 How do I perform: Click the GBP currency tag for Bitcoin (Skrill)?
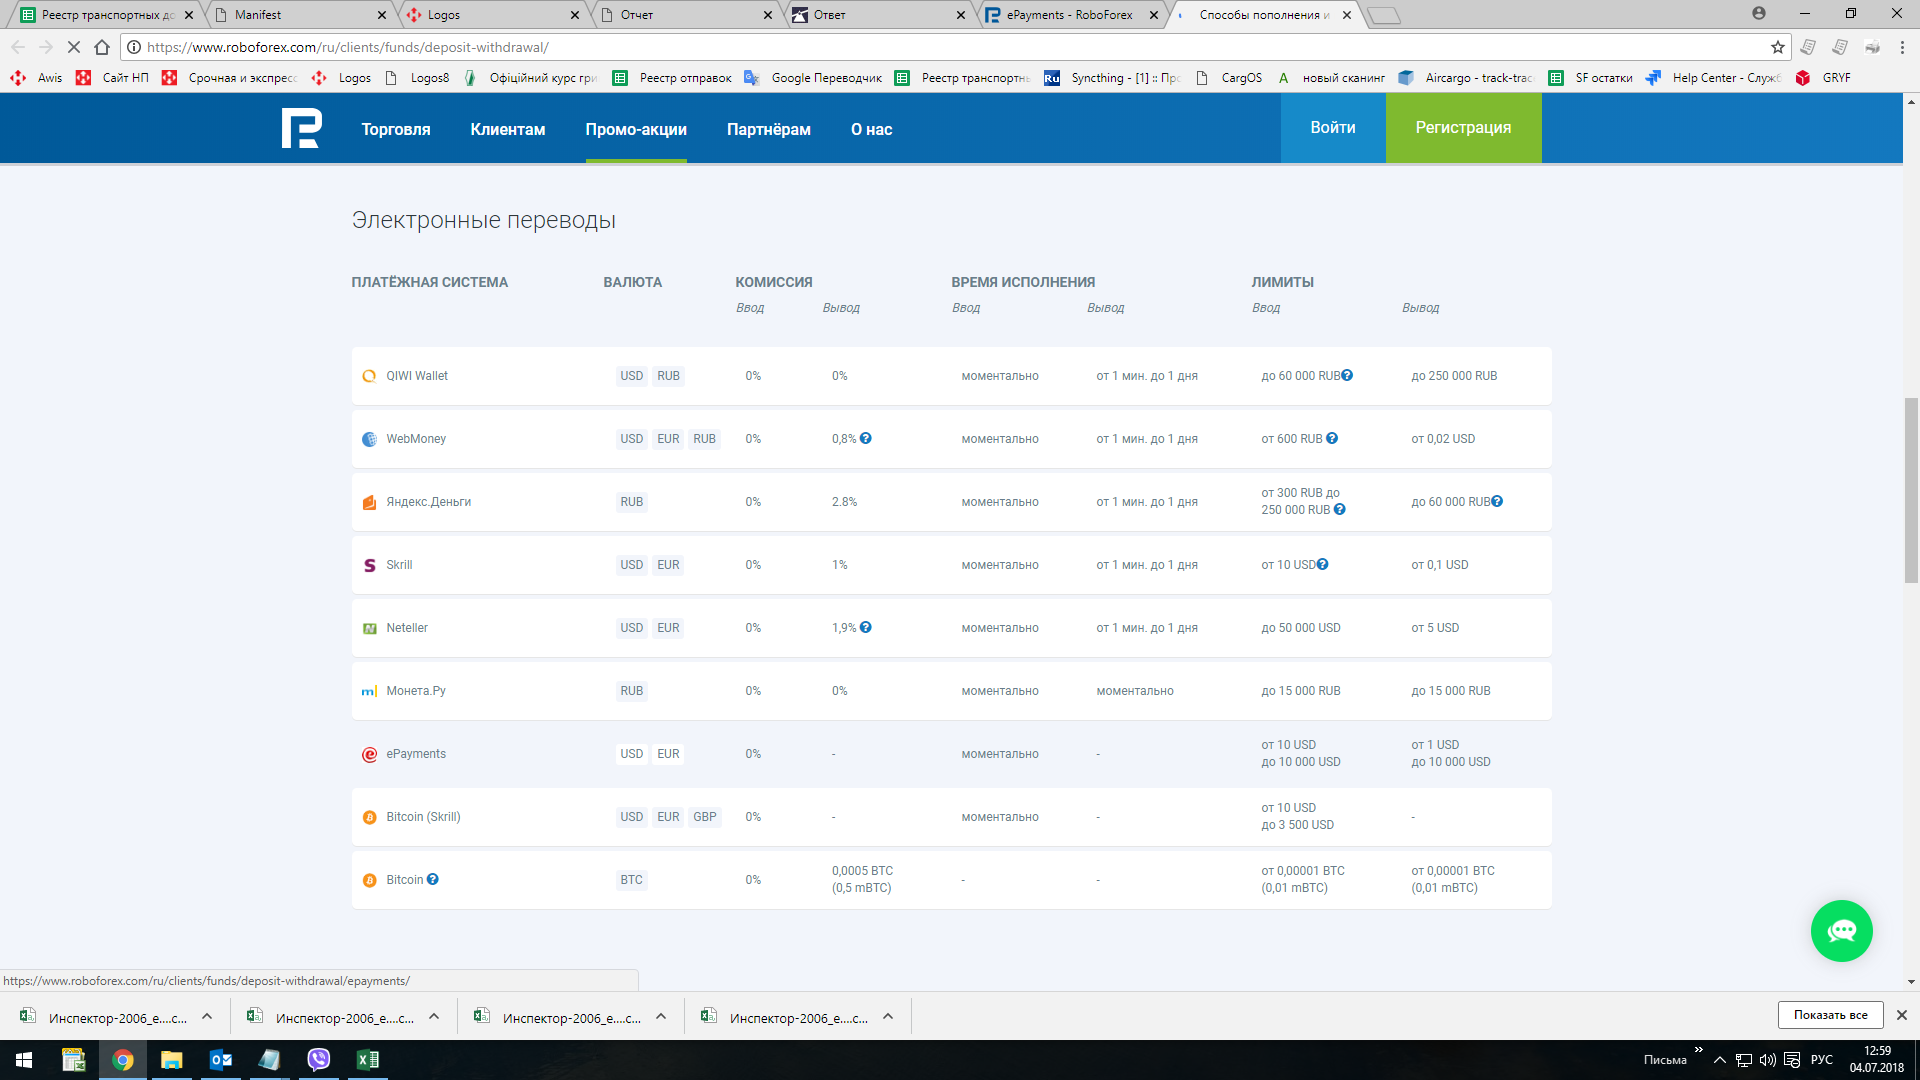point(705,817)
